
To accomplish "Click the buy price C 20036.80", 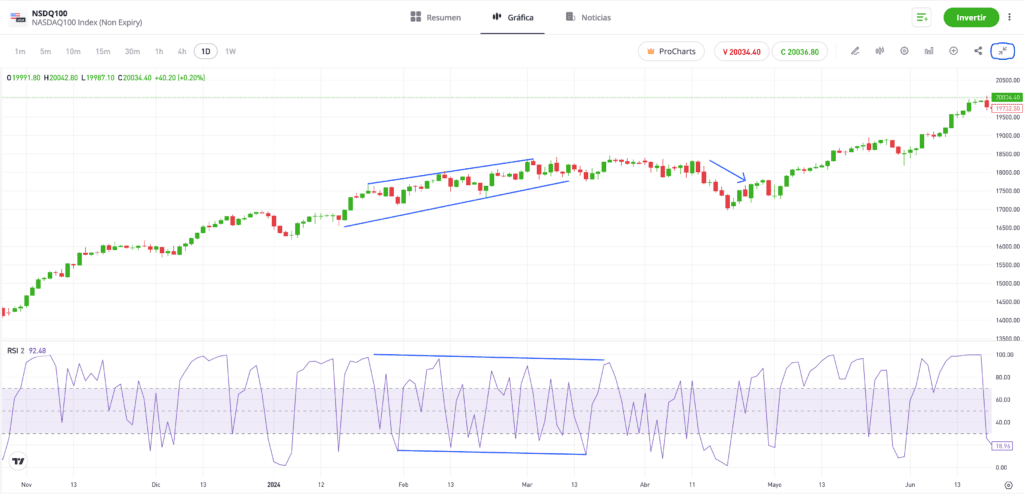I will (x=799, y=52).
